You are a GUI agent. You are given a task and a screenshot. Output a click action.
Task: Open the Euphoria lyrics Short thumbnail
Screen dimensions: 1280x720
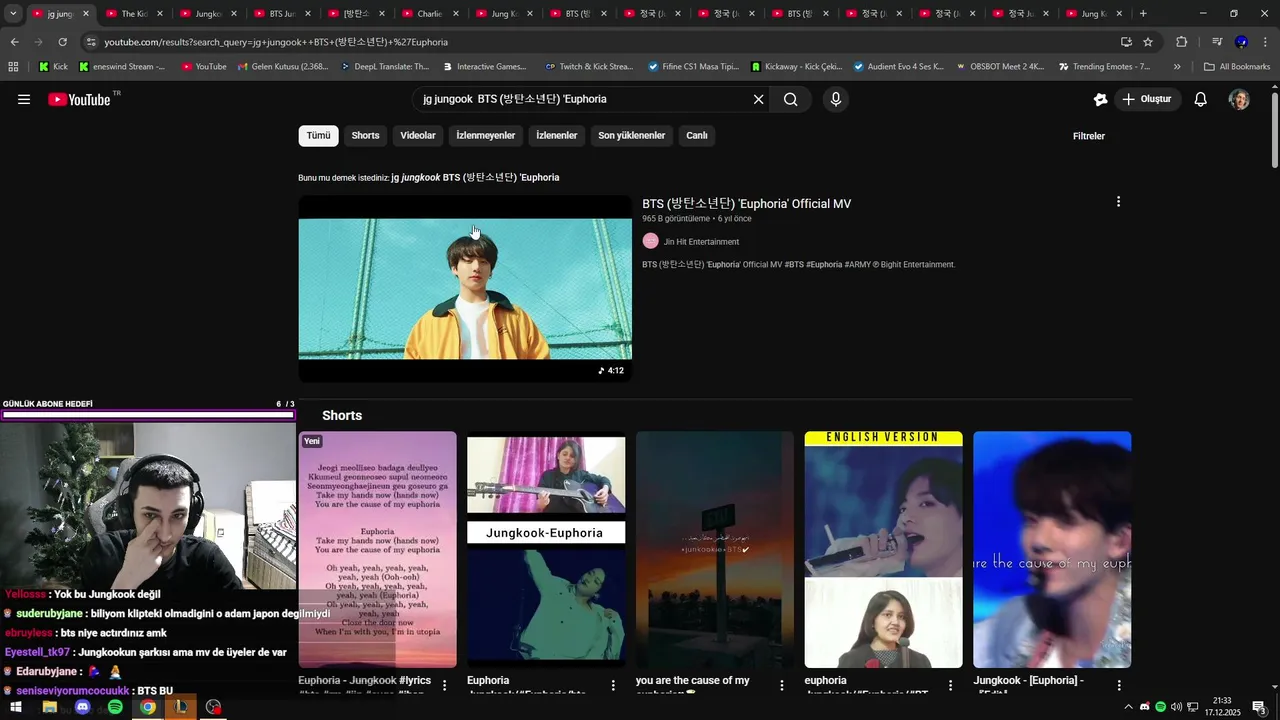(377, 549)
